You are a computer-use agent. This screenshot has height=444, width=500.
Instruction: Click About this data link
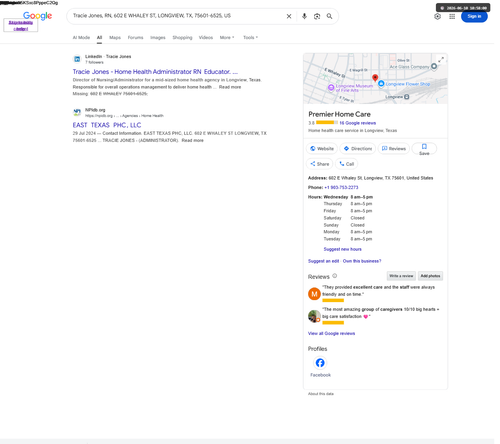321,394
